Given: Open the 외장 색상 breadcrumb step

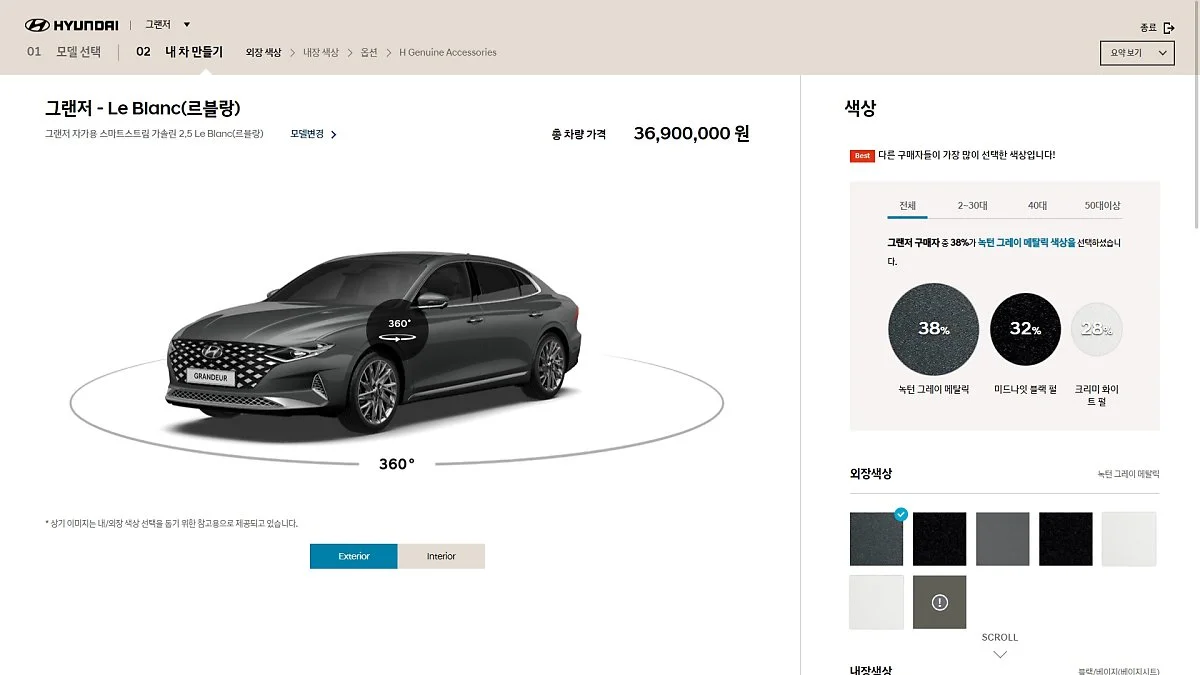Looking at the screenshot, I should (x=264, y=52).
